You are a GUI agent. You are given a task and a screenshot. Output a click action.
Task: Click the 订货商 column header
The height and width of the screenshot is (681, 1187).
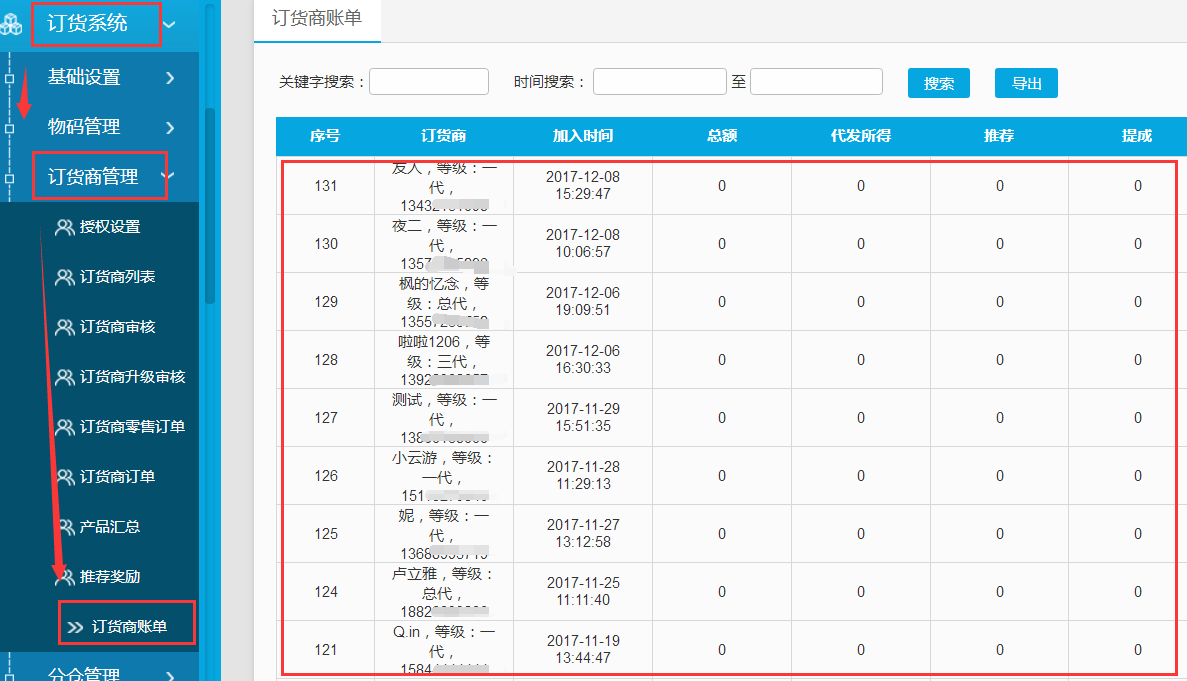444,136
